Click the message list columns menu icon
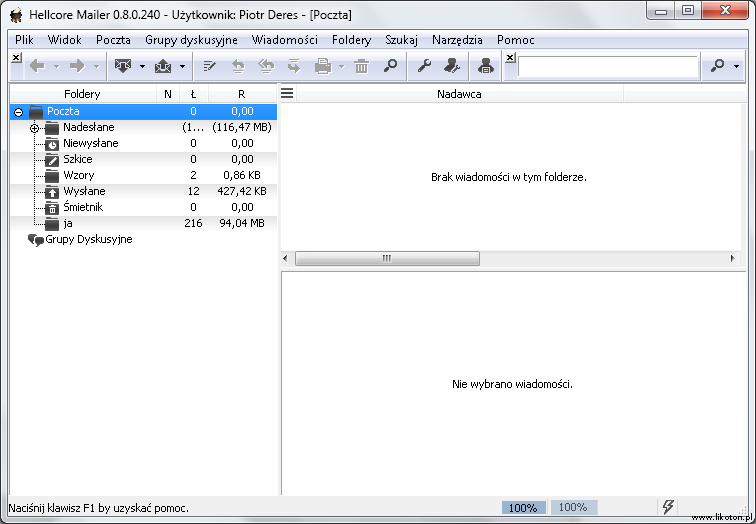756x524 pixels. pos(287,93)
